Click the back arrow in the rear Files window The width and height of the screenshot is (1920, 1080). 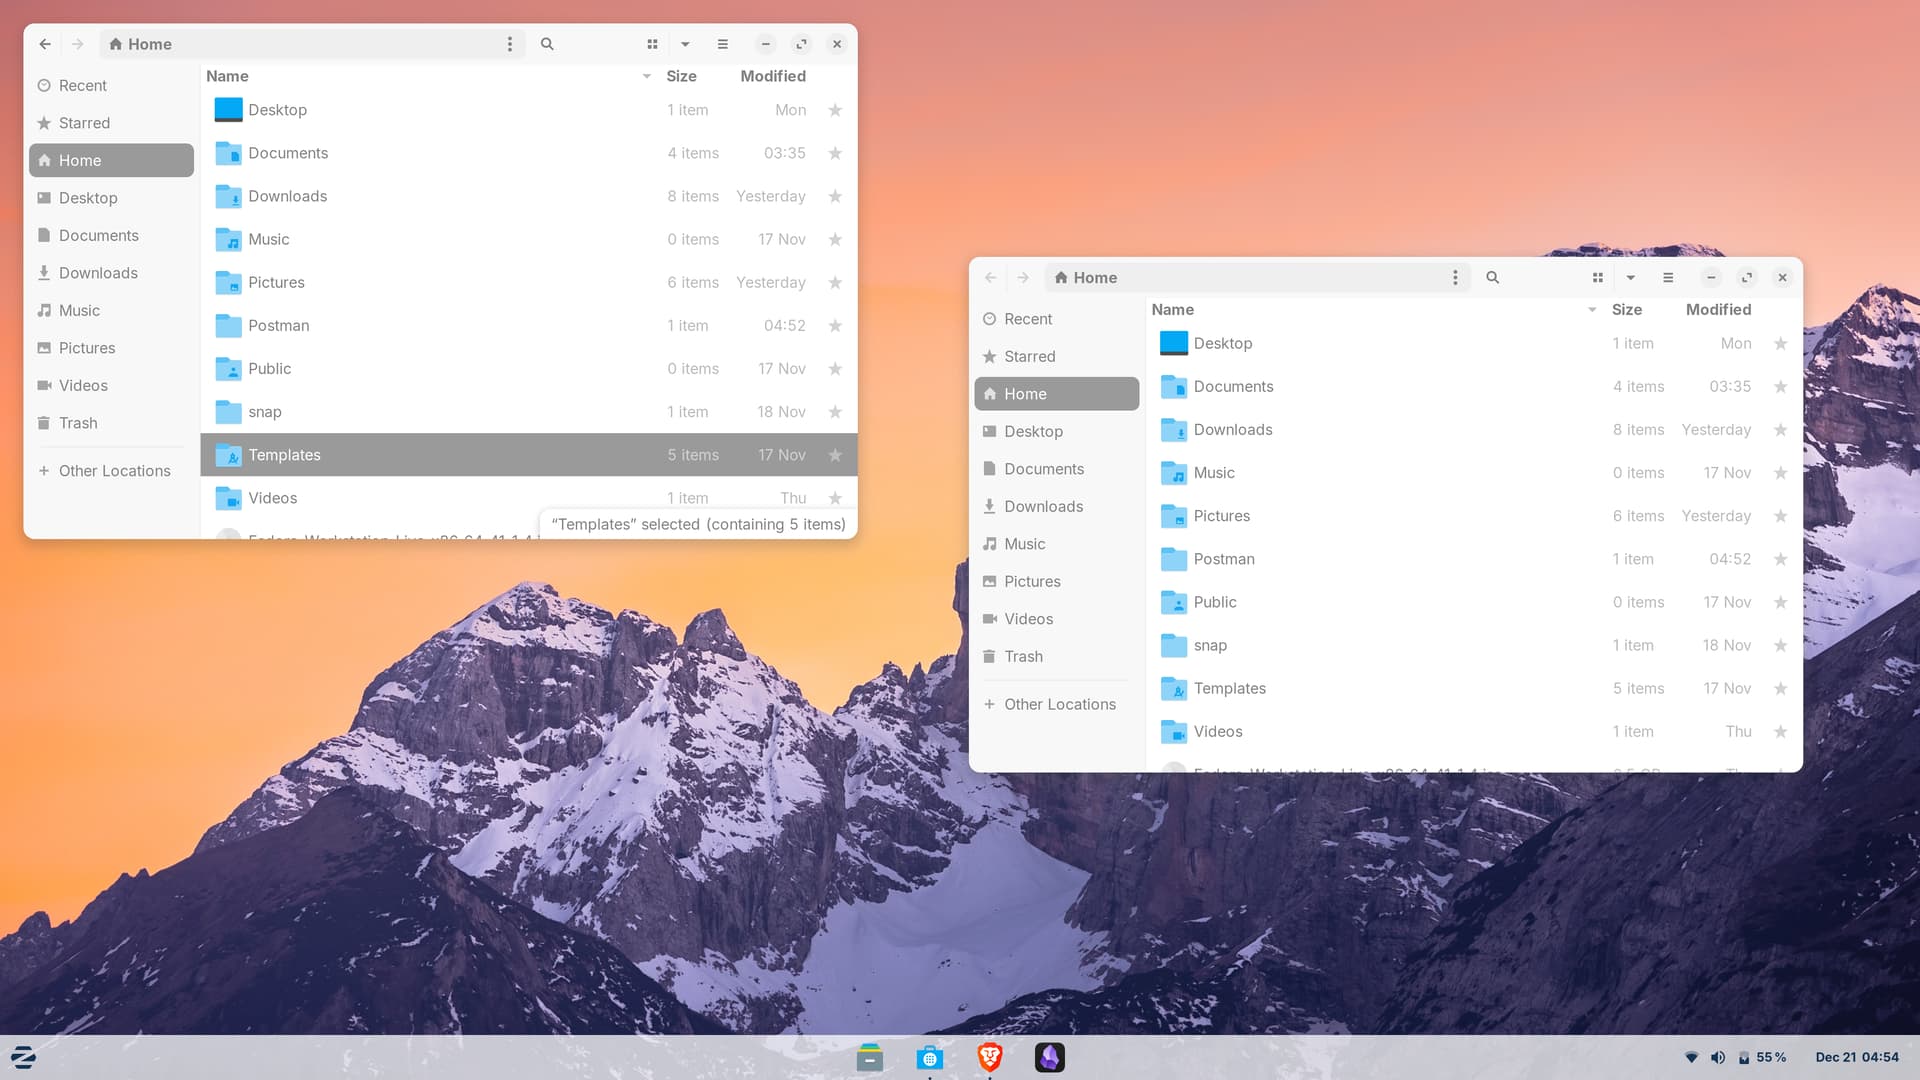(44, 44)
